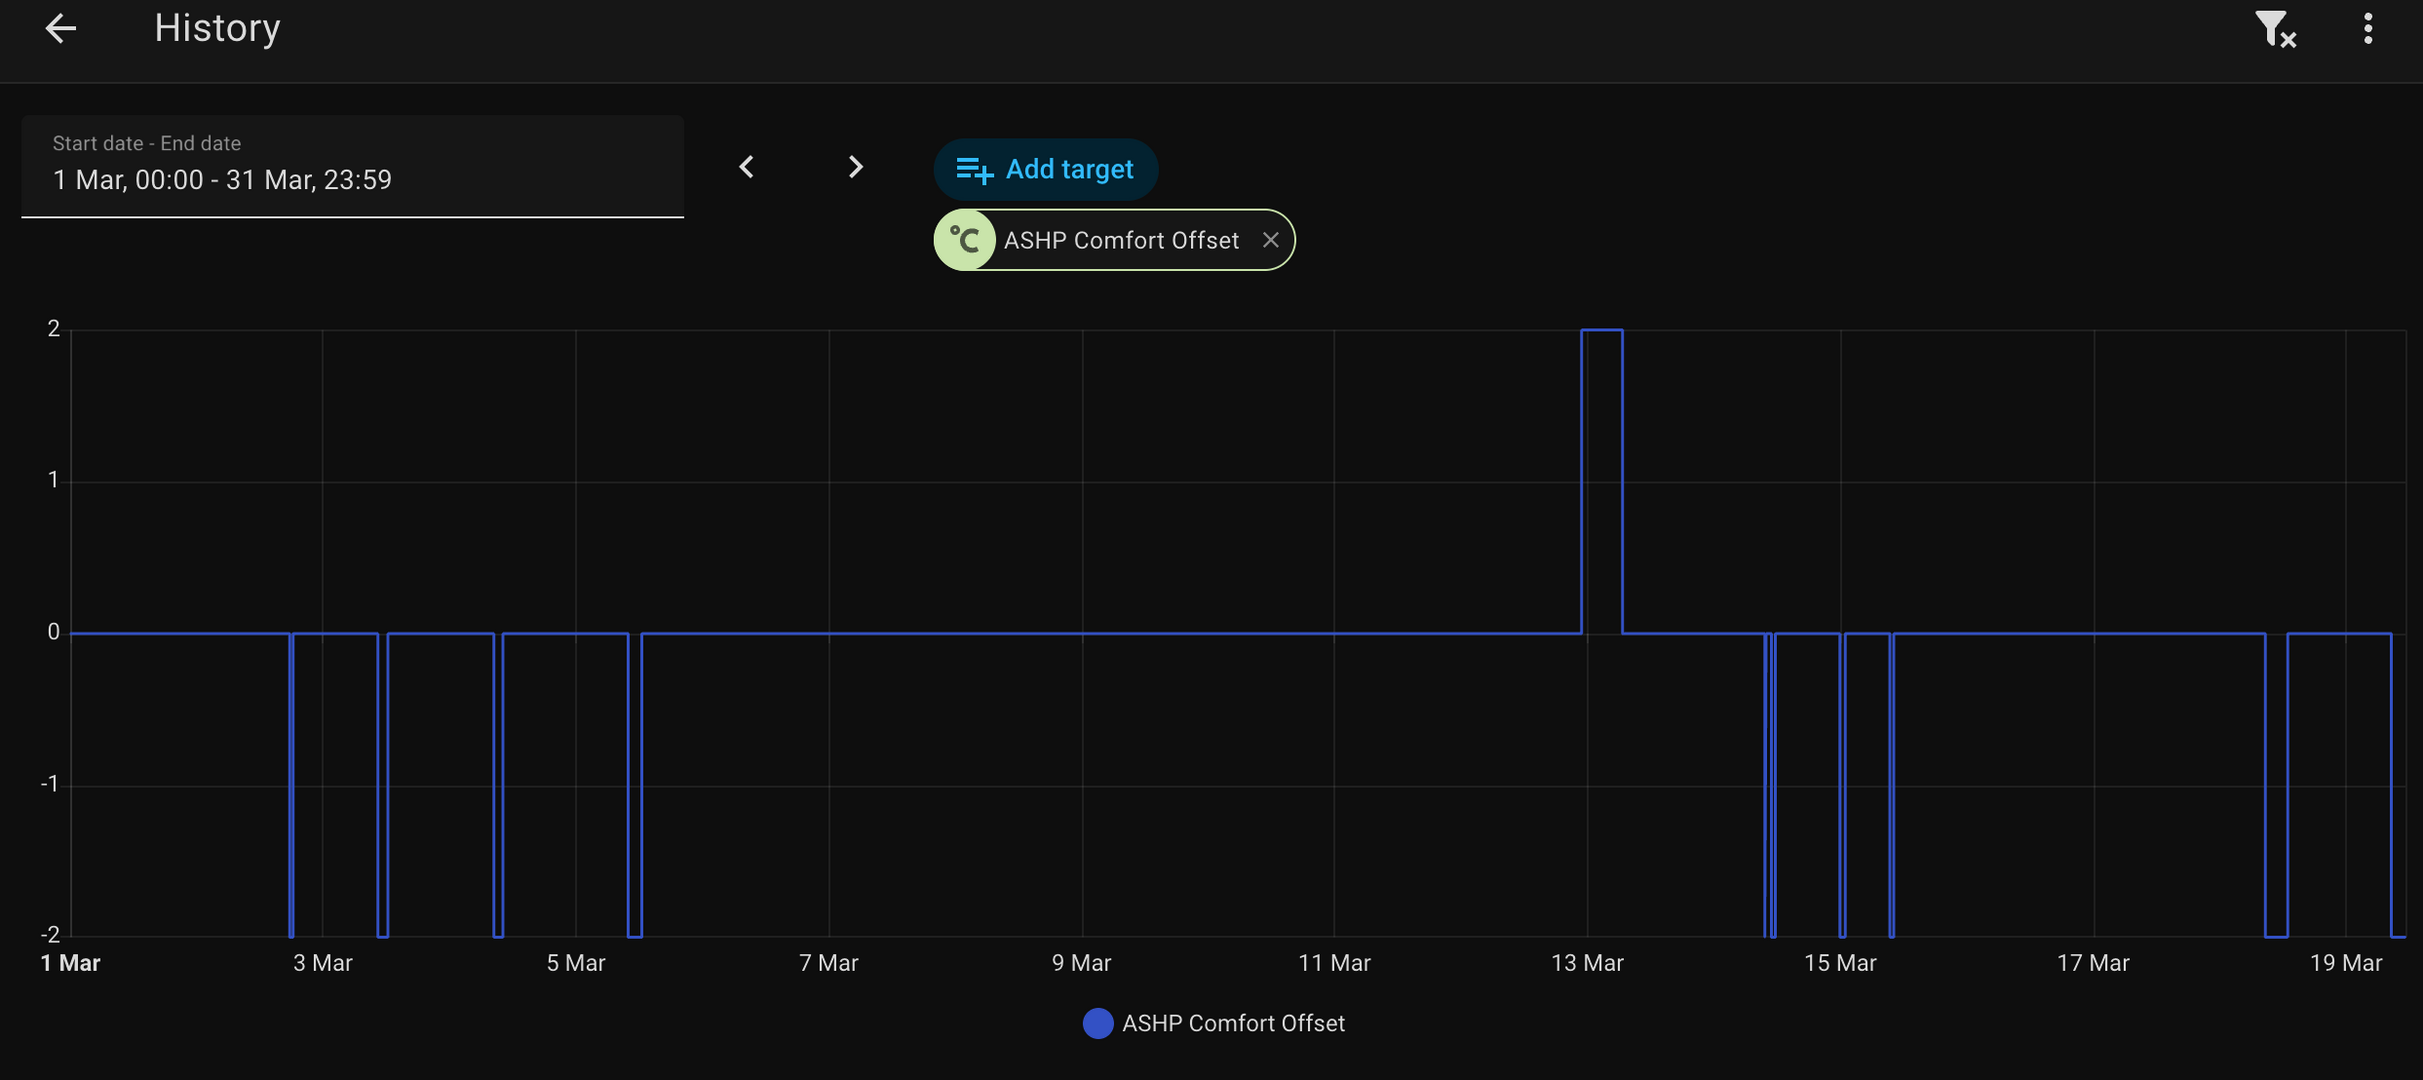
Task: Click the spike peak at value 2
Action: point(1601,330)
